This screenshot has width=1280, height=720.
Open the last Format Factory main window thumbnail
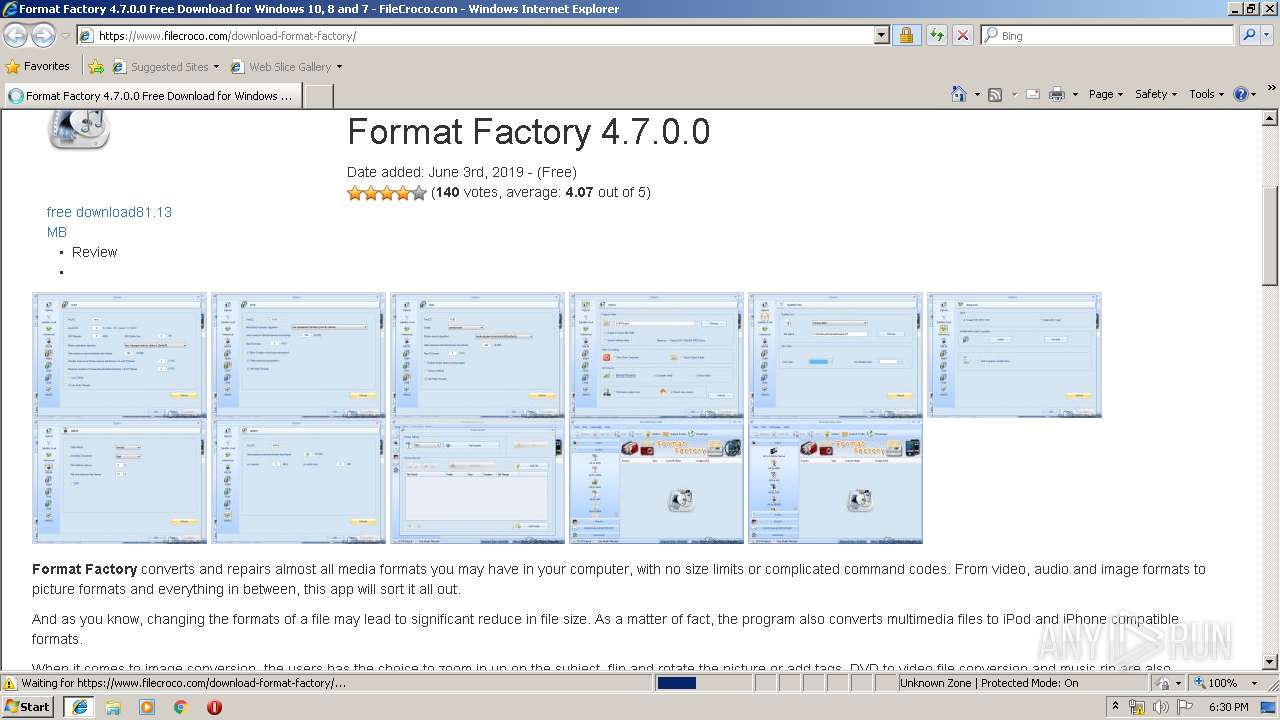(x=835, y=481)
